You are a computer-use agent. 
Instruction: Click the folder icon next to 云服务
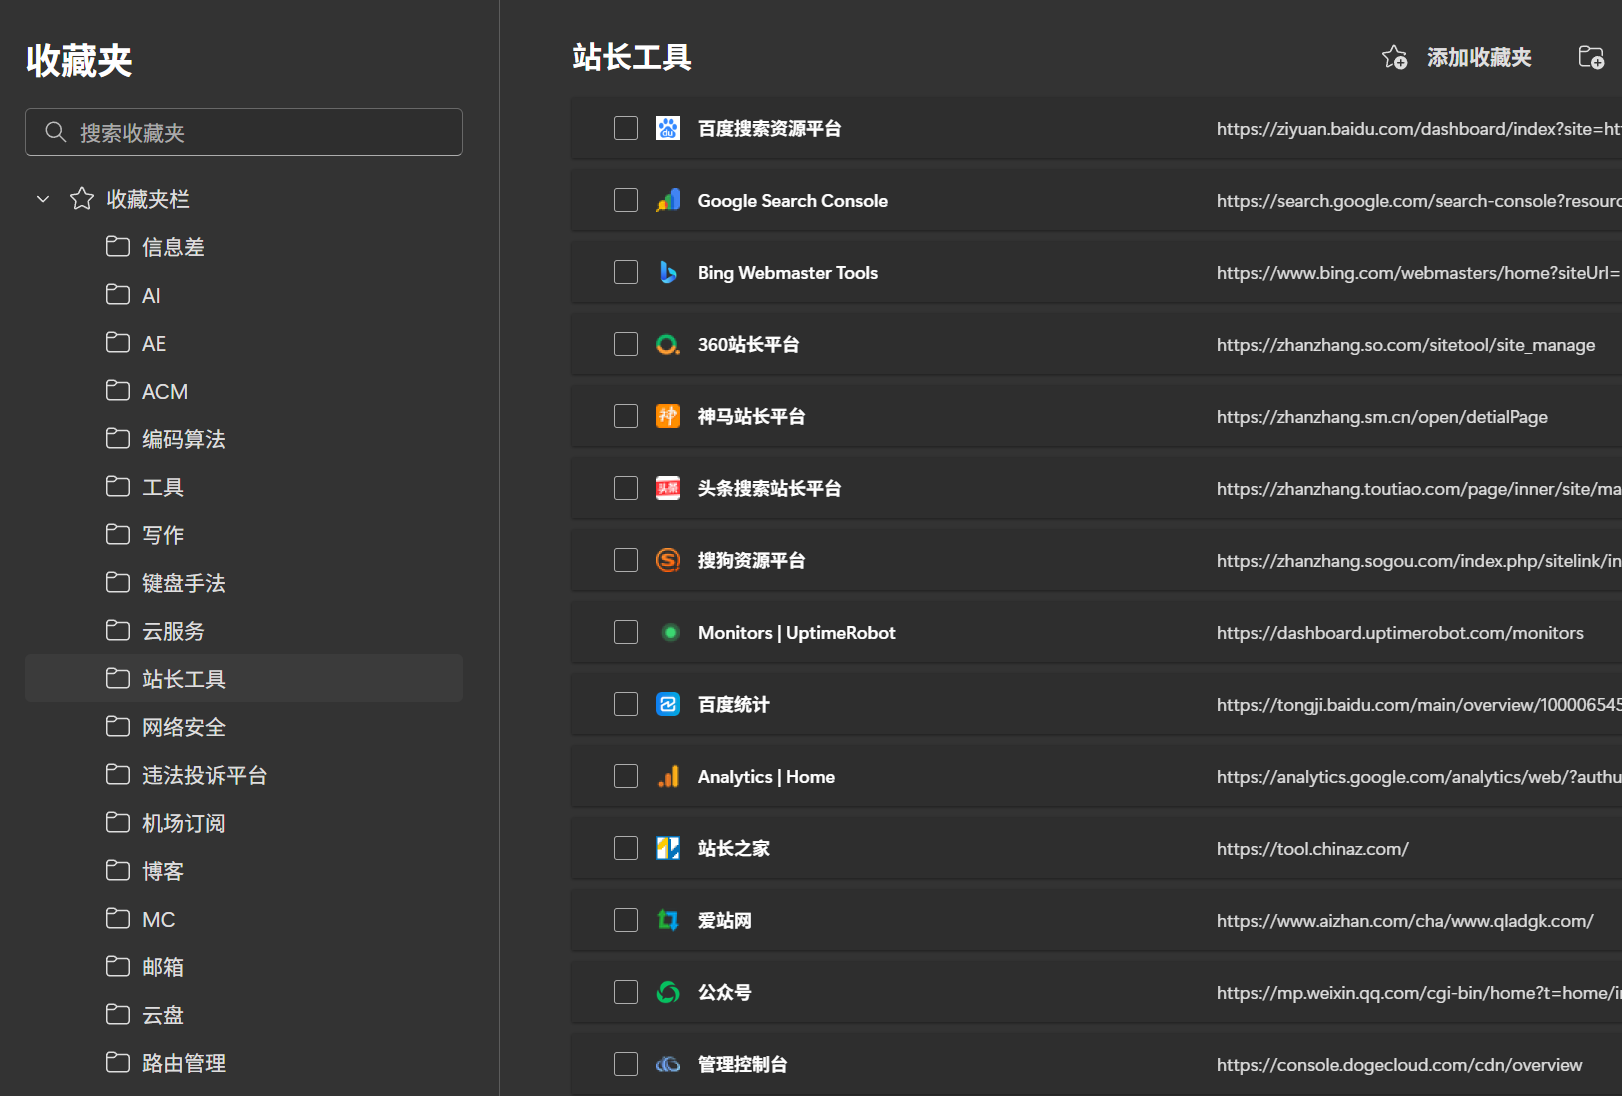coord(118,630)
